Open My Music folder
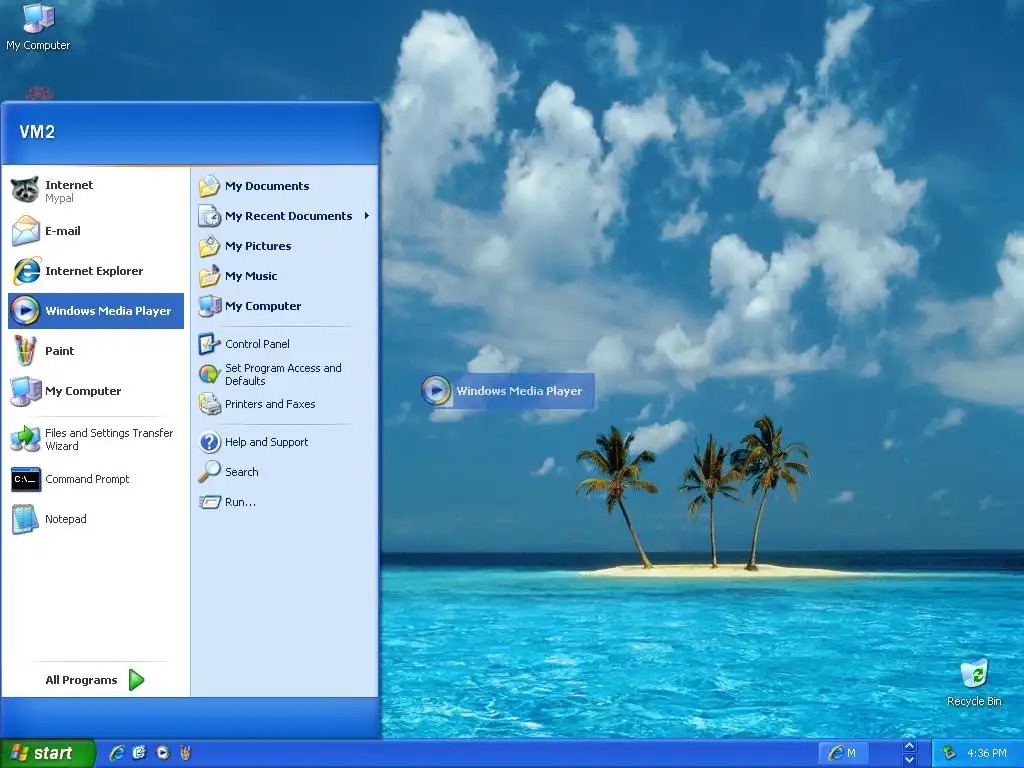This screenshot has width=1024, height=768. click(284, 276)
